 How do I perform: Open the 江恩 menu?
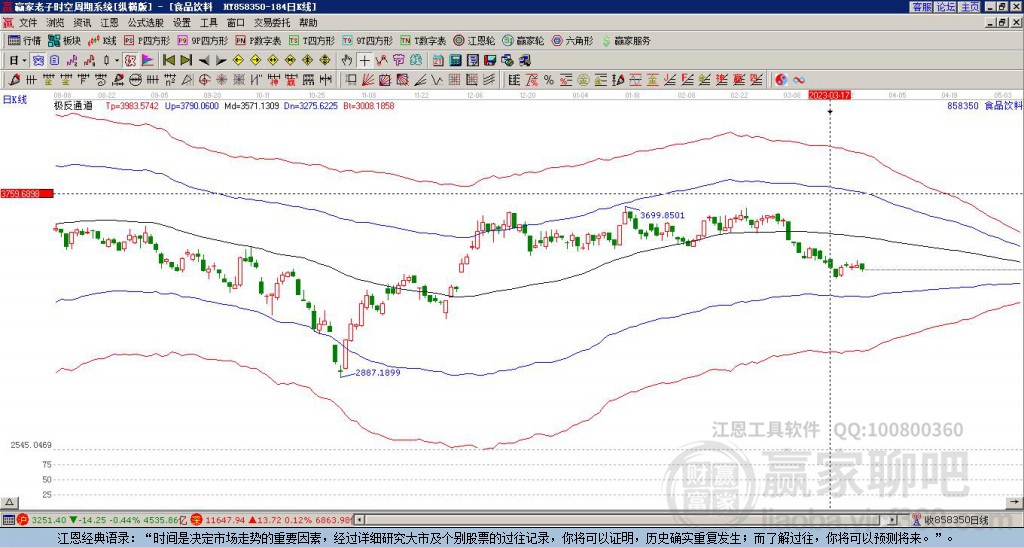[109, 23]
